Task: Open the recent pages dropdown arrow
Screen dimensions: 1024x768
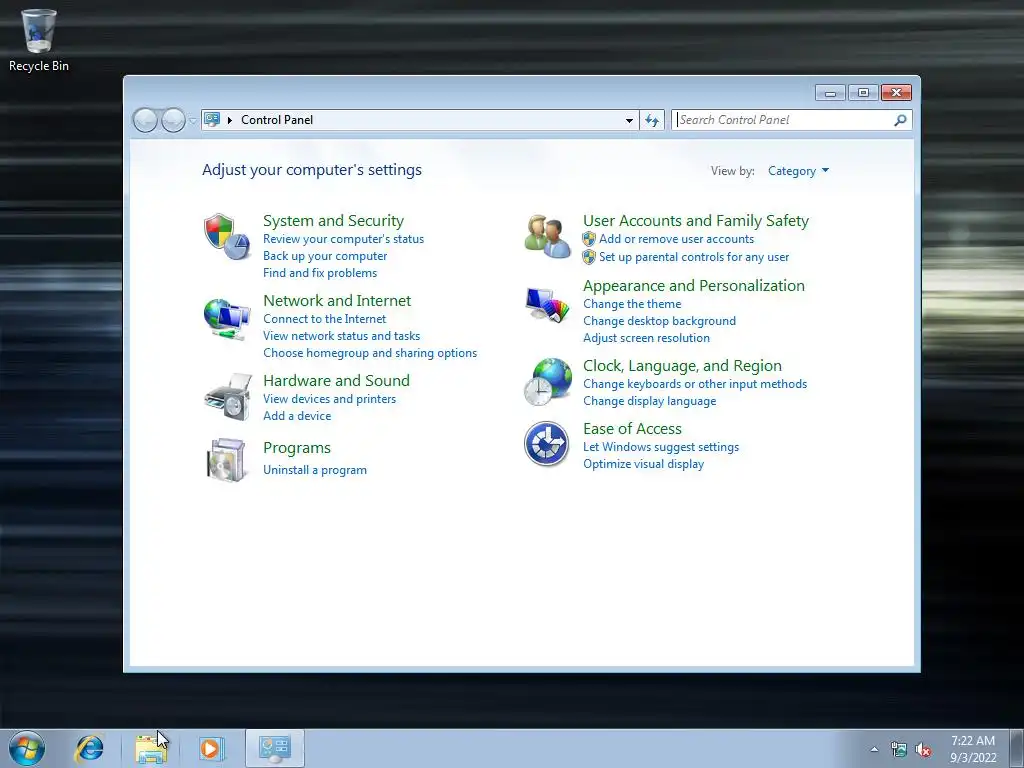Action: 193,121
